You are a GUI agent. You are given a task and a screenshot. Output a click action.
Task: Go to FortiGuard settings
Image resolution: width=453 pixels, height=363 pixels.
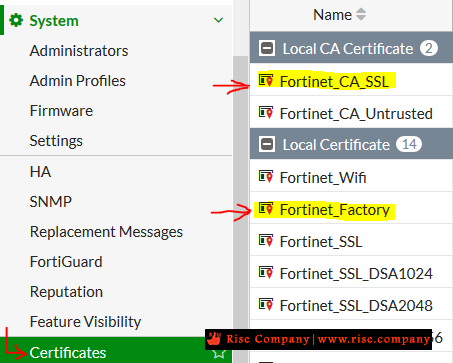tap(66, 262)
